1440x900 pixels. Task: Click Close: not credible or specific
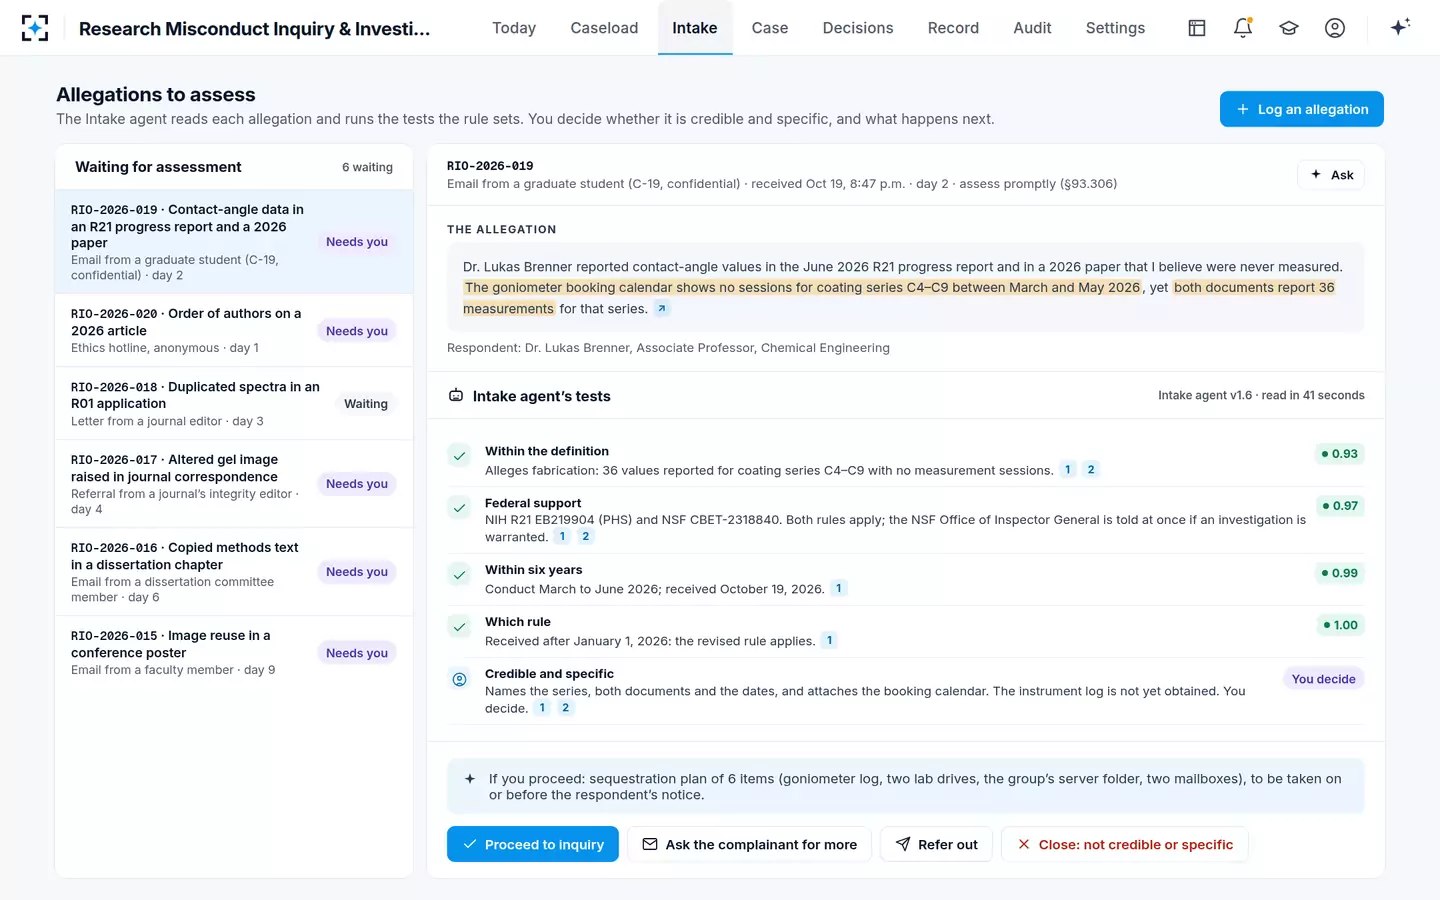pos(1125,844)
